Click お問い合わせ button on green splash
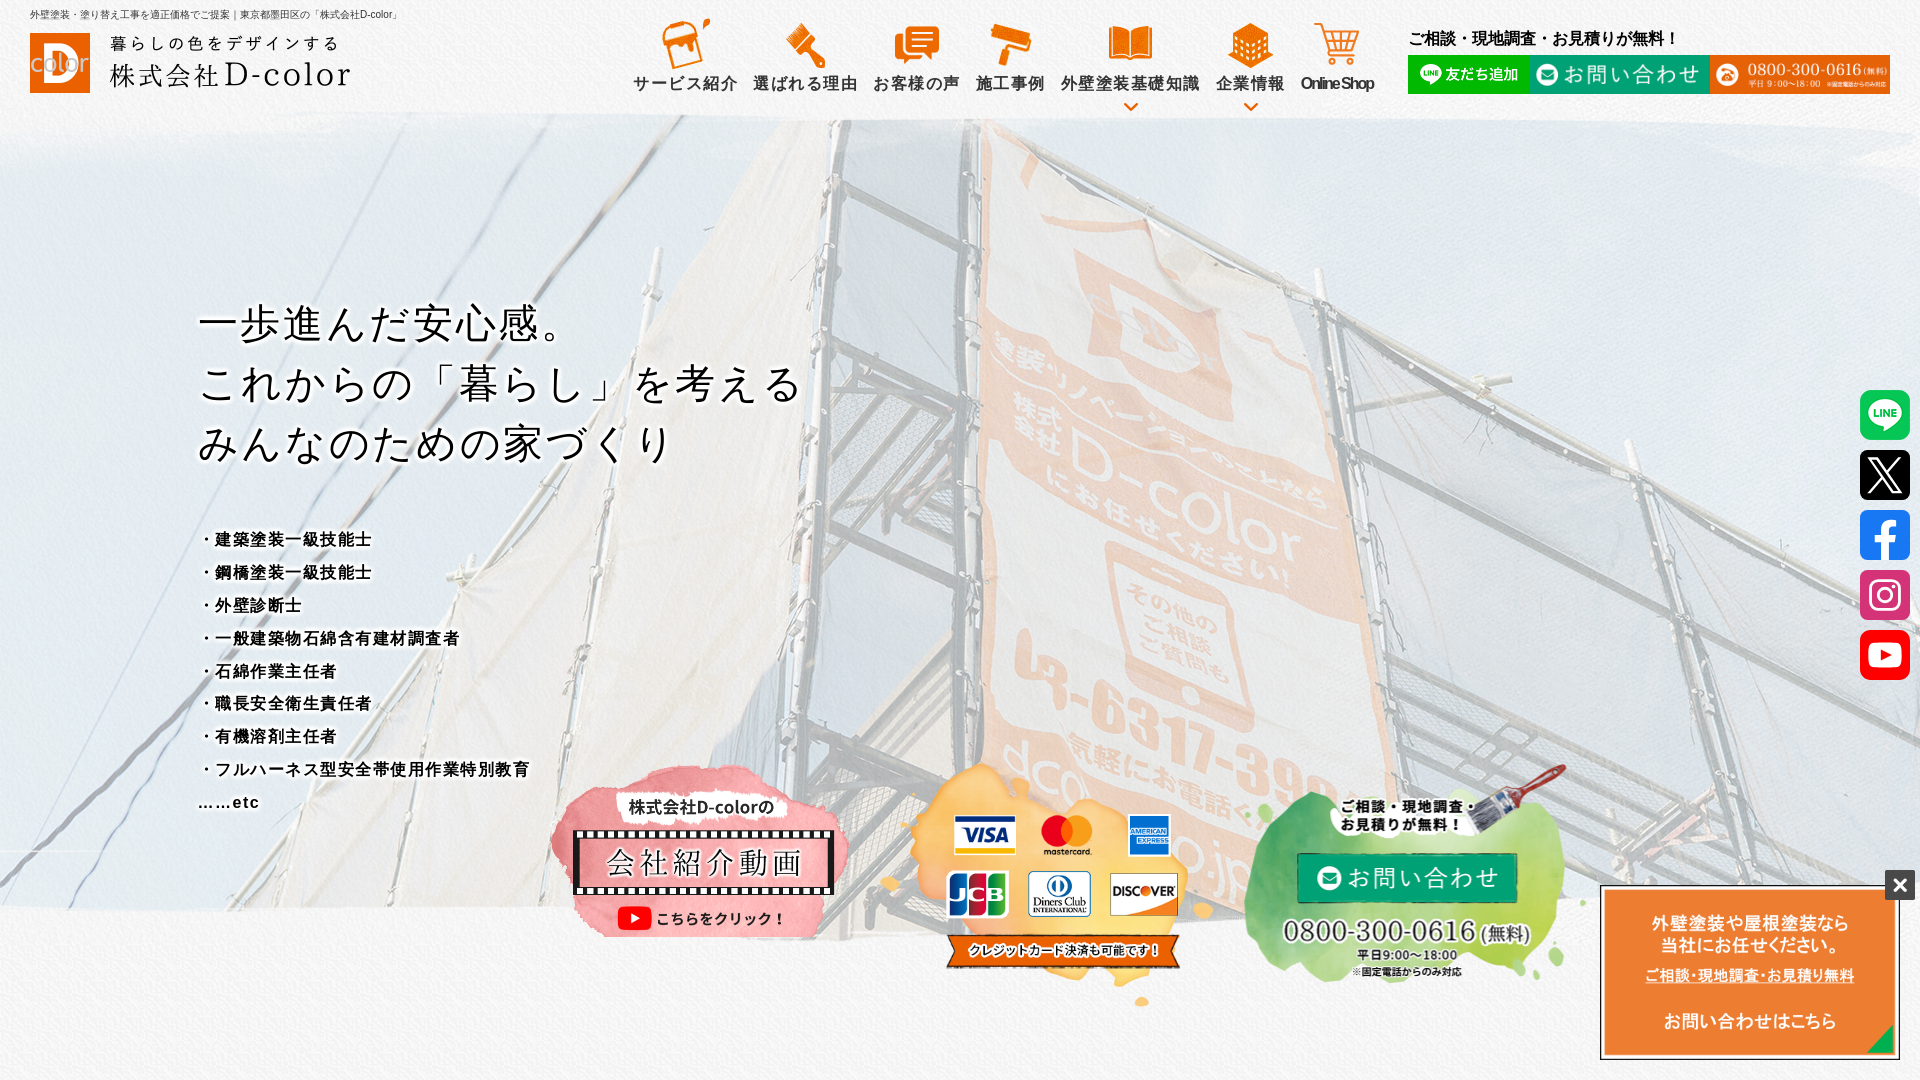 pos(1407,878)
